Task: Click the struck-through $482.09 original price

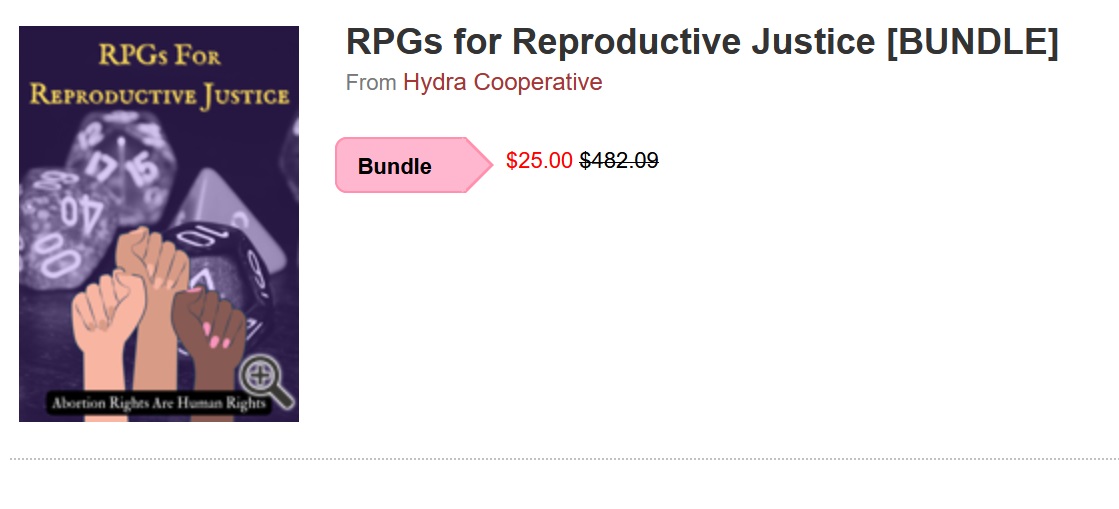Action: (x=619, y=161)
